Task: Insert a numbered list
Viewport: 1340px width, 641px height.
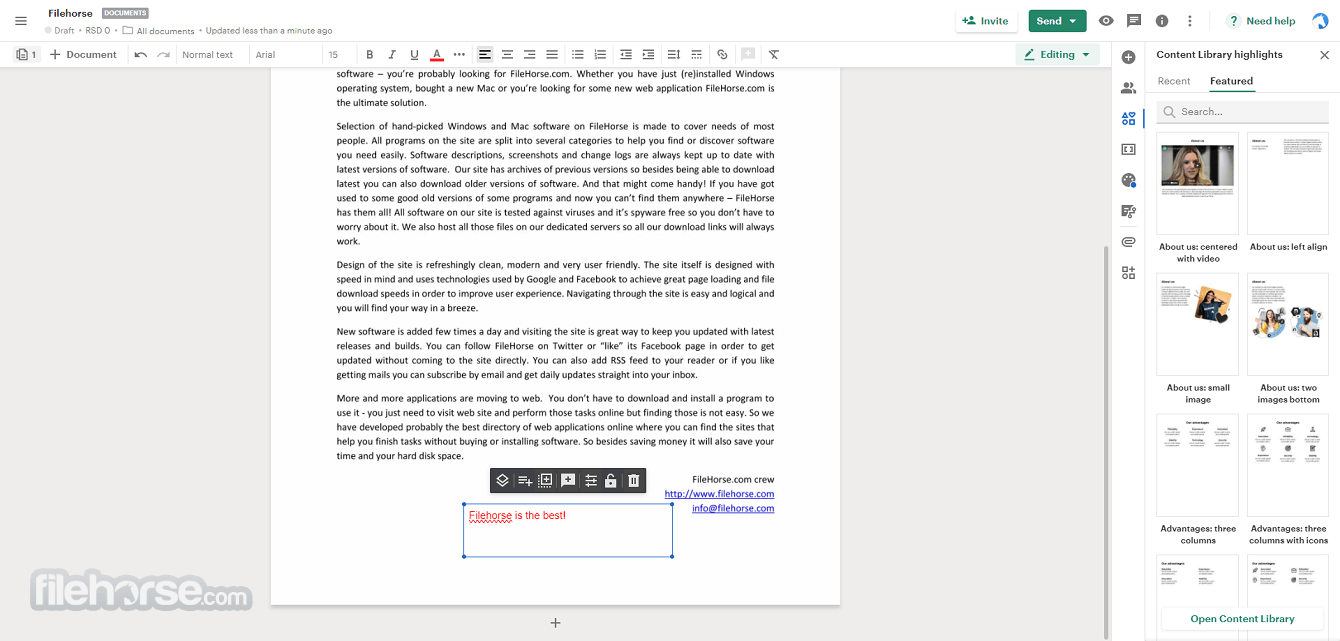Action: click(x=600, y=55)
